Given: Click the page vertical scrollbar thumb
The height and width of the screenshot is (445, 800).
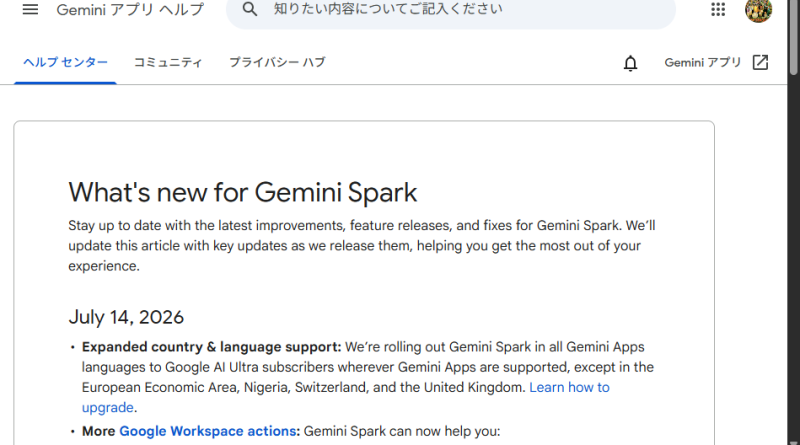Looking at the screenshot, I should point(793,38).
